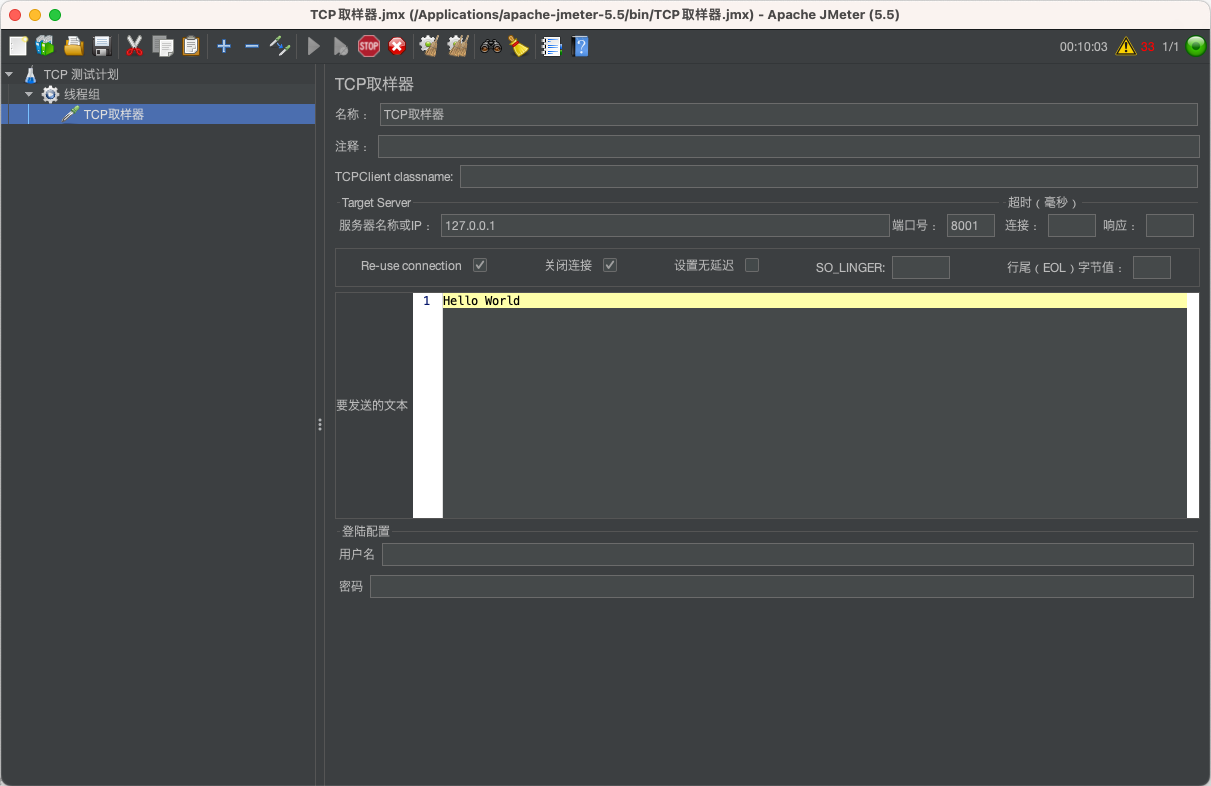The image size is (1211, 786).
Task: Save the test plan with disk icon
Action: click(101, 46)
